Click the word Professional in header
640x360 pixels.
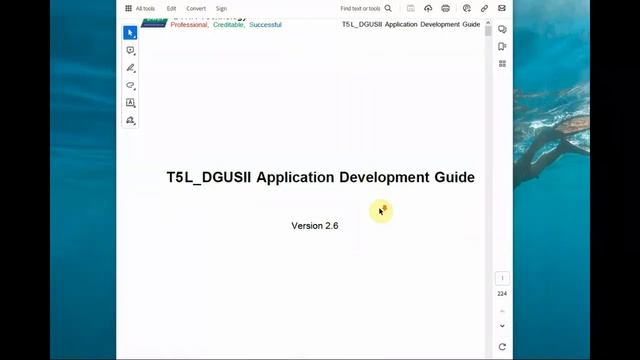pos(189,25)
